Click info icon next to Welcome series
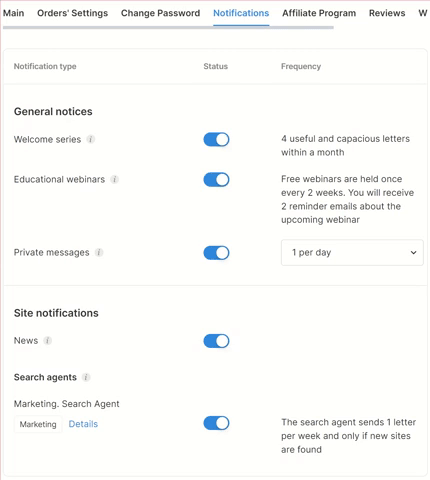 click(91, 139)
